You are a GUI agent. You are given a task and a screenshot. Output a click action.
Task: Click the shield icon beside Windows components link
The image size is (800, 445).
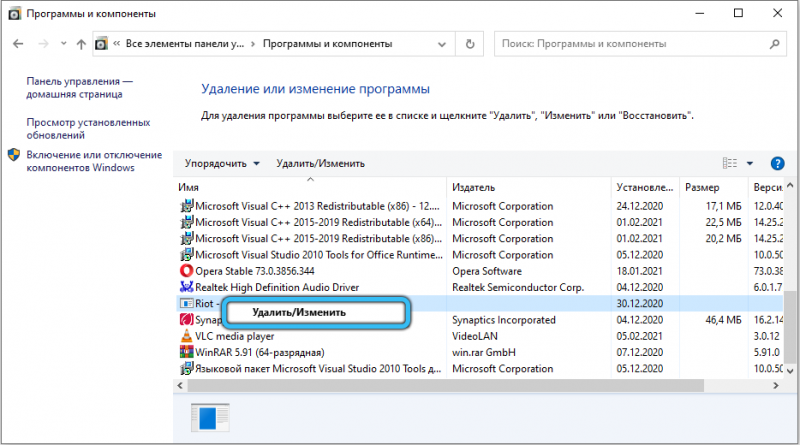click(x=14, y=155)
